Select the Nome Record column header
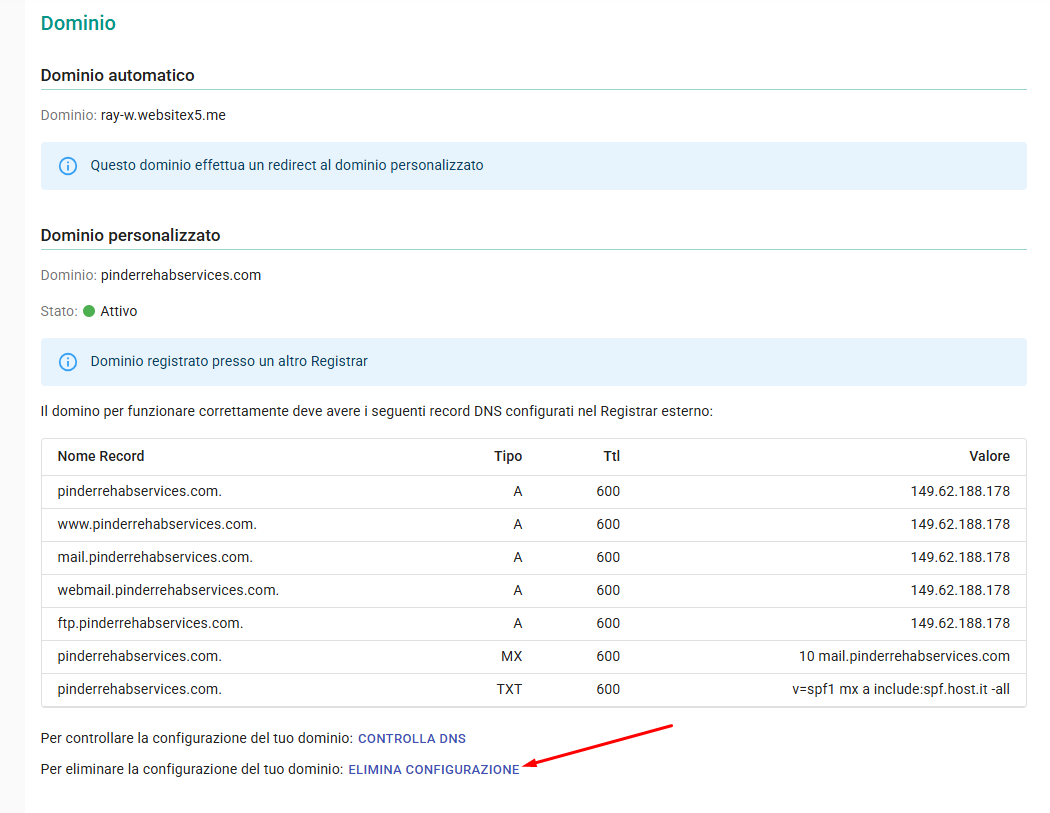The height and width of the screenshot is (813, 1050). coord(101,456)
